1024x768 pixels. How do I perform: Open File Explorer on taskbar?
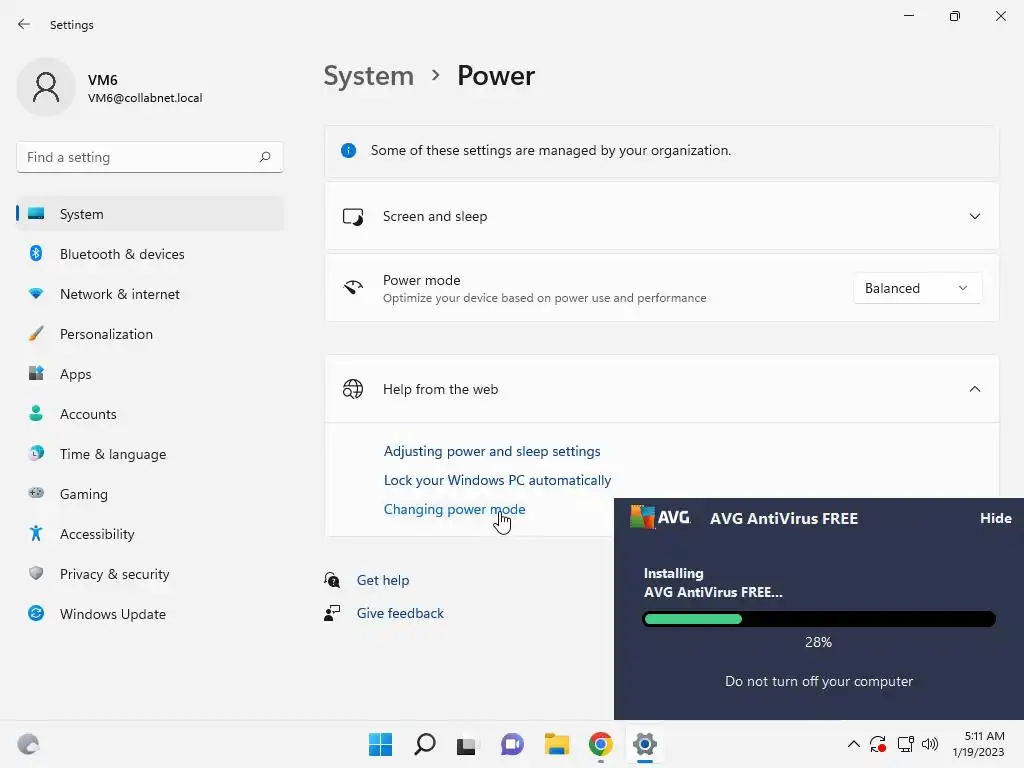[x=556, y=744]
